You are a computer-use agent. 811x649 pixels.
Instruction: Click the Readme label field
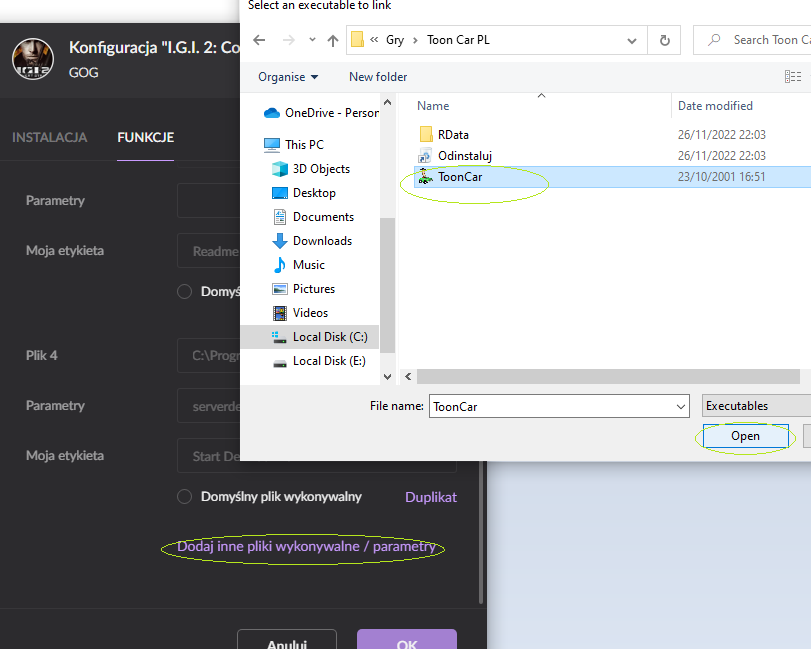tap(209, 251)
